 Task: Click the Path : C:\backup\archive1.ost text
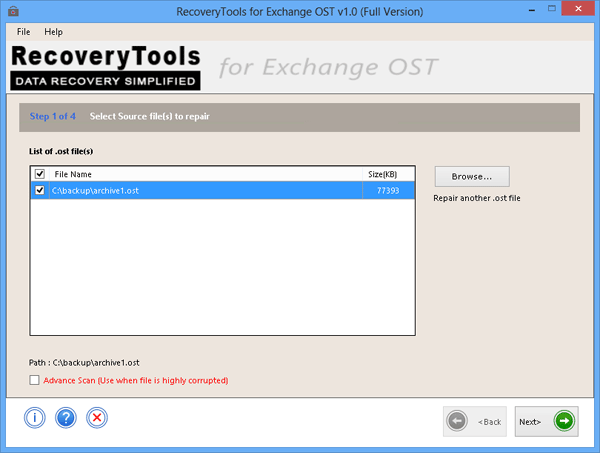pyautogui.click(x=84, y=362)
